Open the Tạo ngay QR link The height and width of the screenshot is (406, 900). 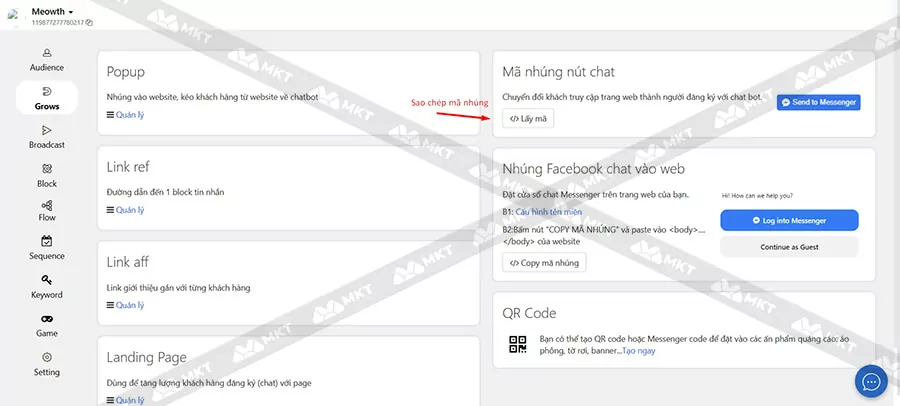coord(639,350)
